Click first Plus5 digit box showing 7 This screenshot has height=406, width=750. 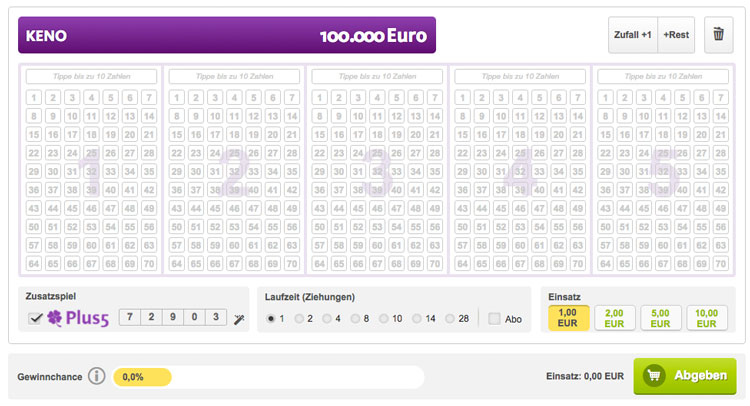coord(128,317)
